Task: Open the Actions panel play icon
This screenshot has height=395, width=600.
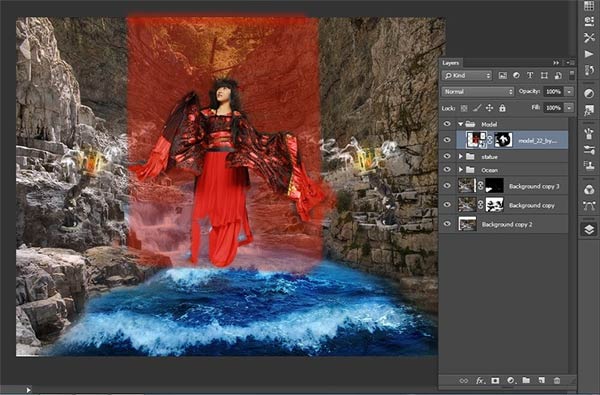Action: [589, 54]
